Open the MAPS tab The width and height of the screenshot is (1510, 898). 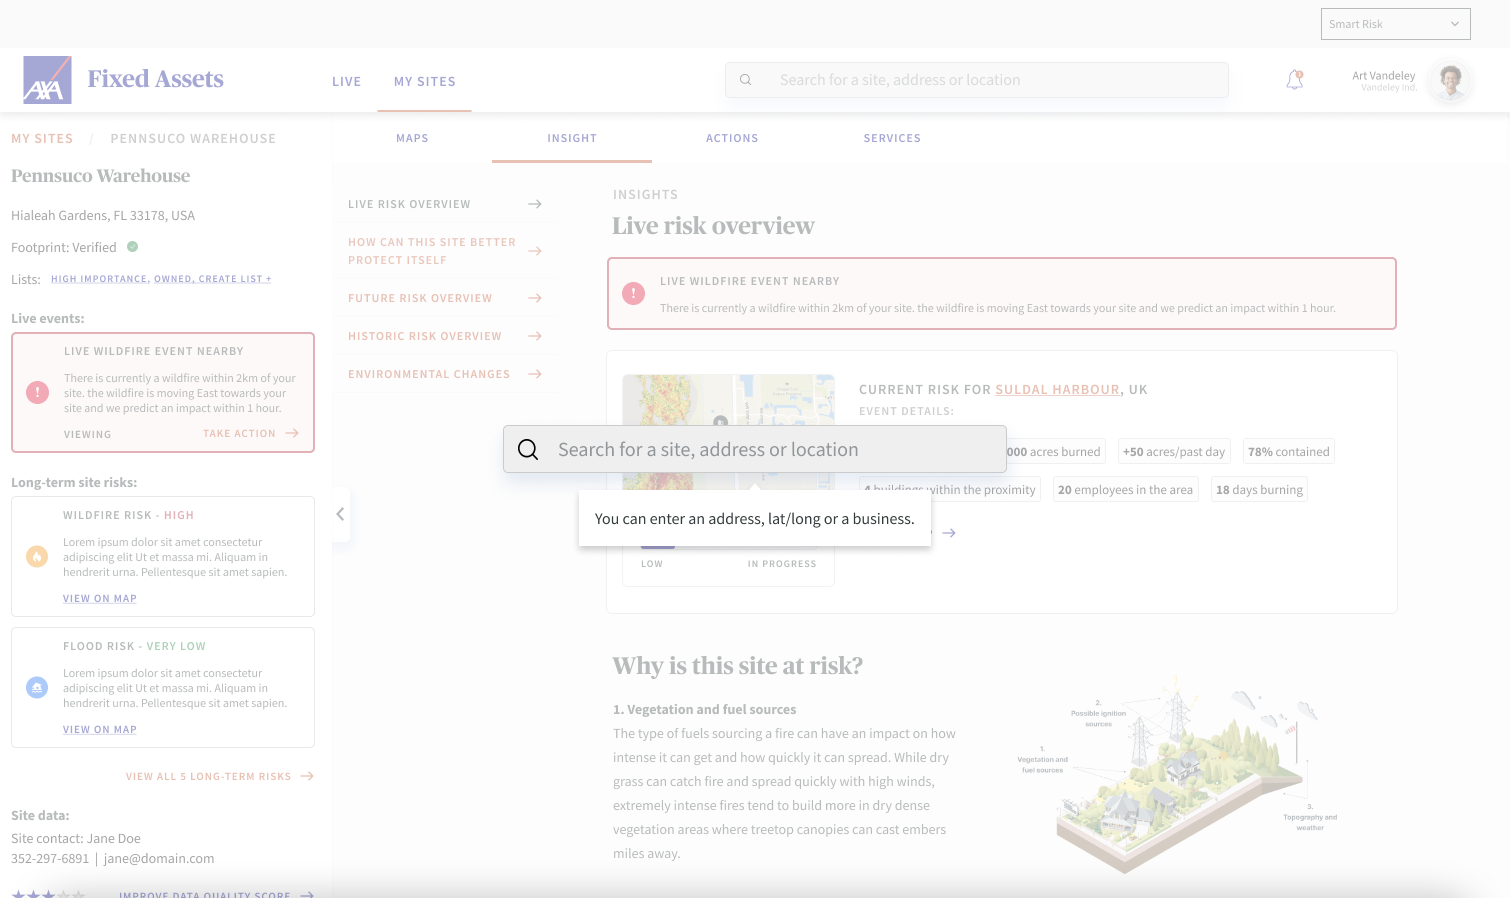coord(412,138)
